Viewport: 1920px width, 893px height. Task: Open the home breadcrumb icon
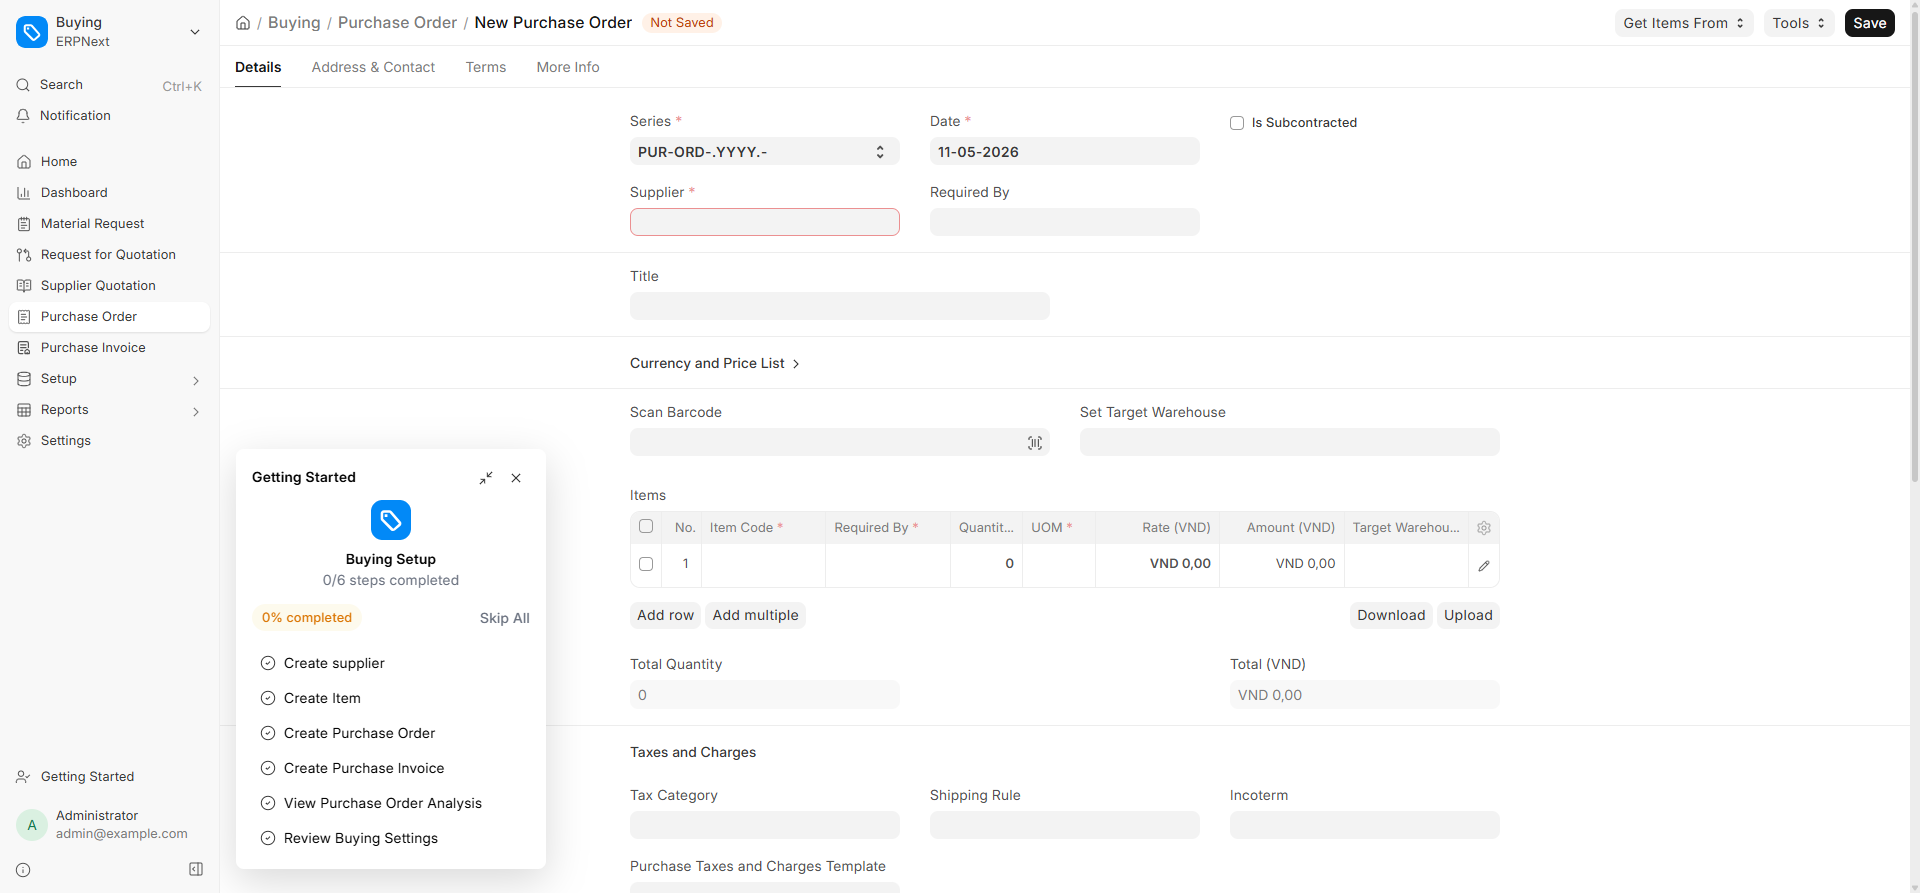243,23
